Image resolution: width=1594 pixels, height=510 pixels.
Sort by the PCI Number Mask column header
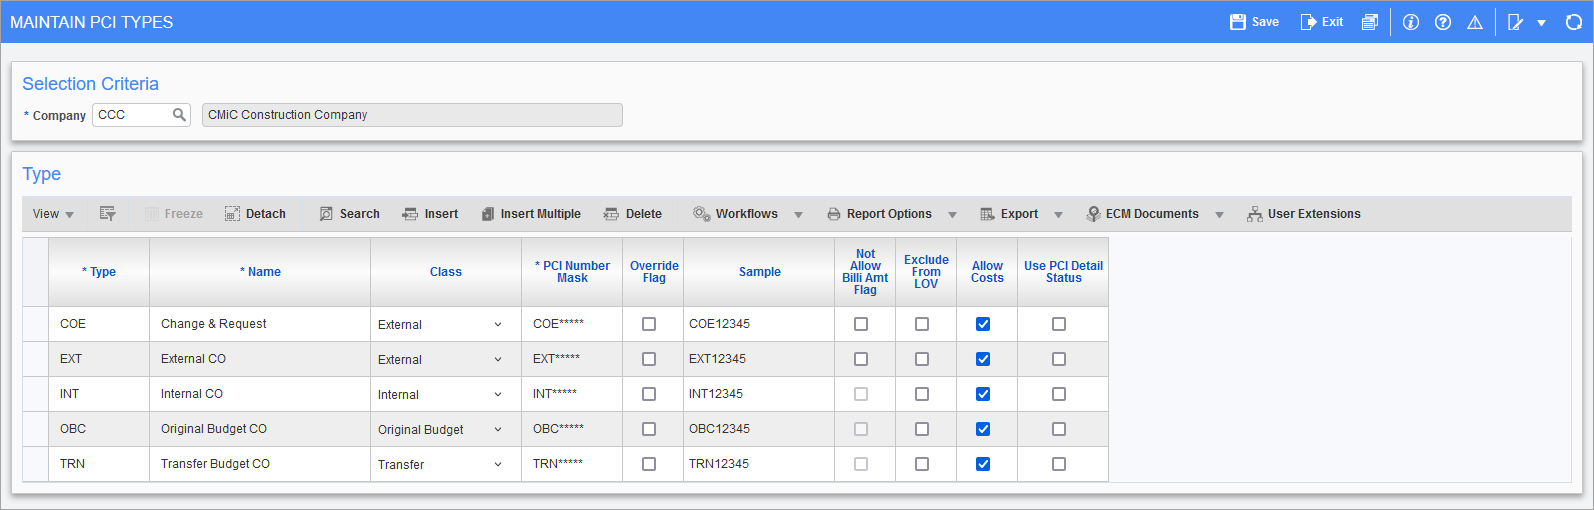[x=572, y=272]
